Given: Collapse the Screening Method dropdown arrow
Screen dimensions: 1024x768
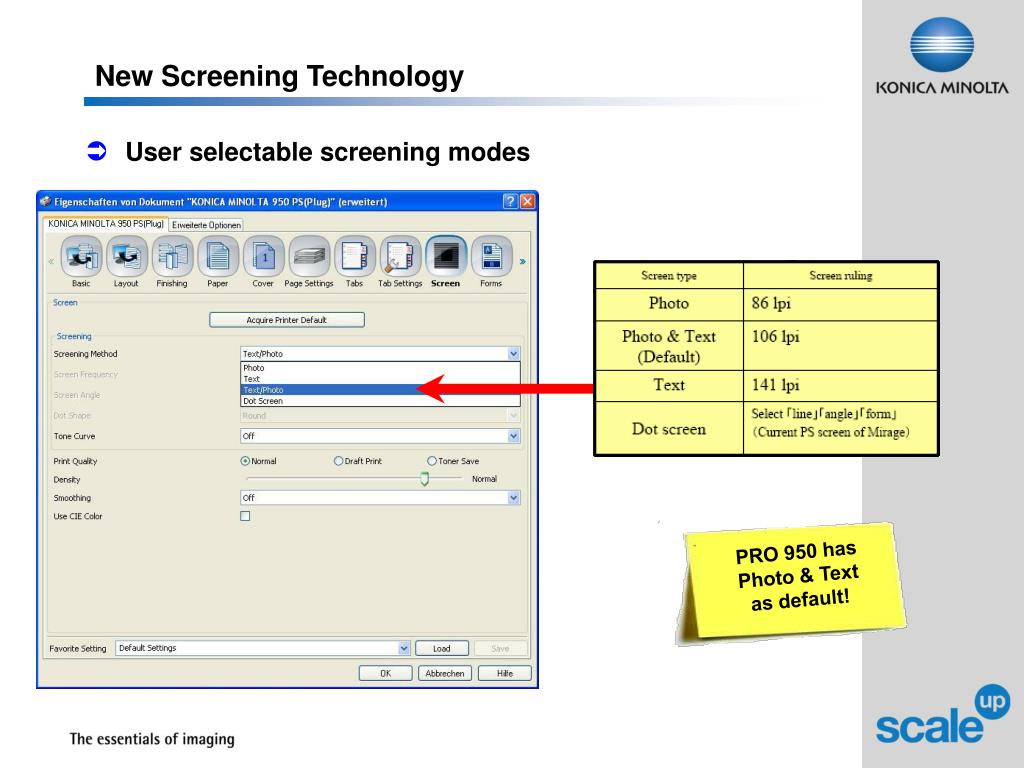Looking at the screenshot, I should pyautogui.click(x=514, y=354).
